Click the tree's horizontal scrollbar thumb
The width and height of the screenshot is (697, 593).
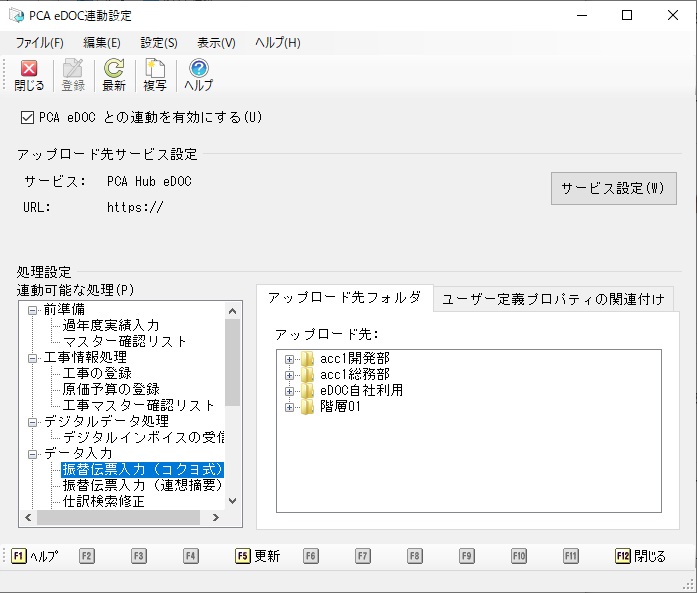[x=118, y=517]
